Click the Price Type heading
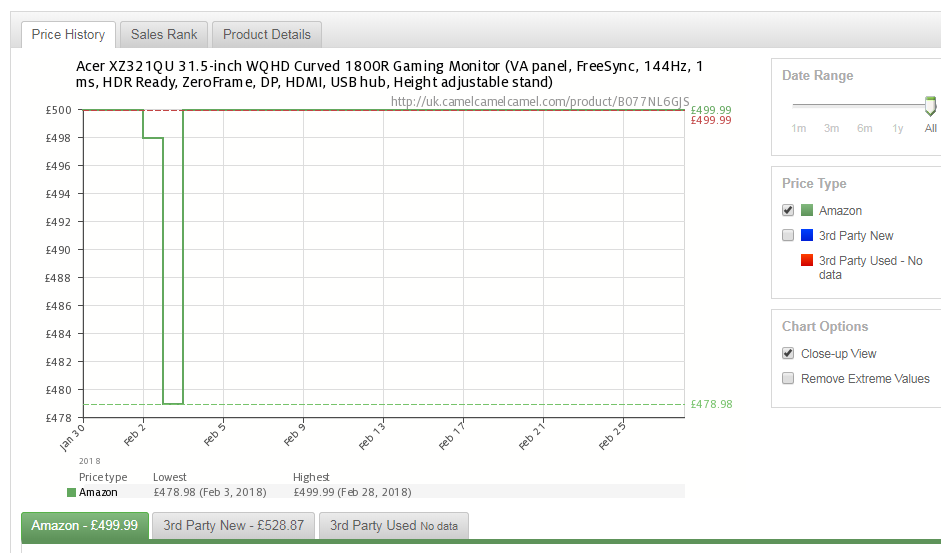The width and height of the screenshot is (941, 553). [814, 184]
